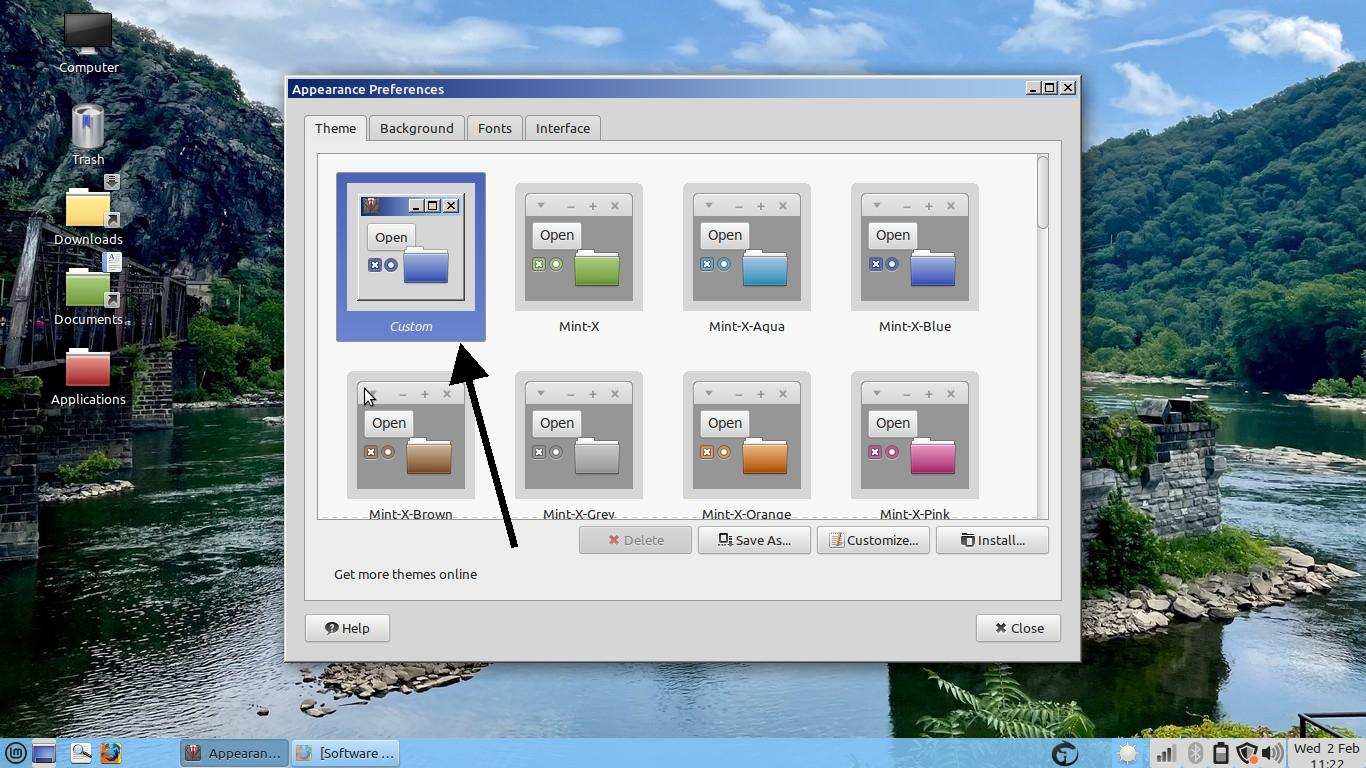Screen dimensions: 1366x768
Task: Open the Interface tab
Action: click(x=562, y=128)
